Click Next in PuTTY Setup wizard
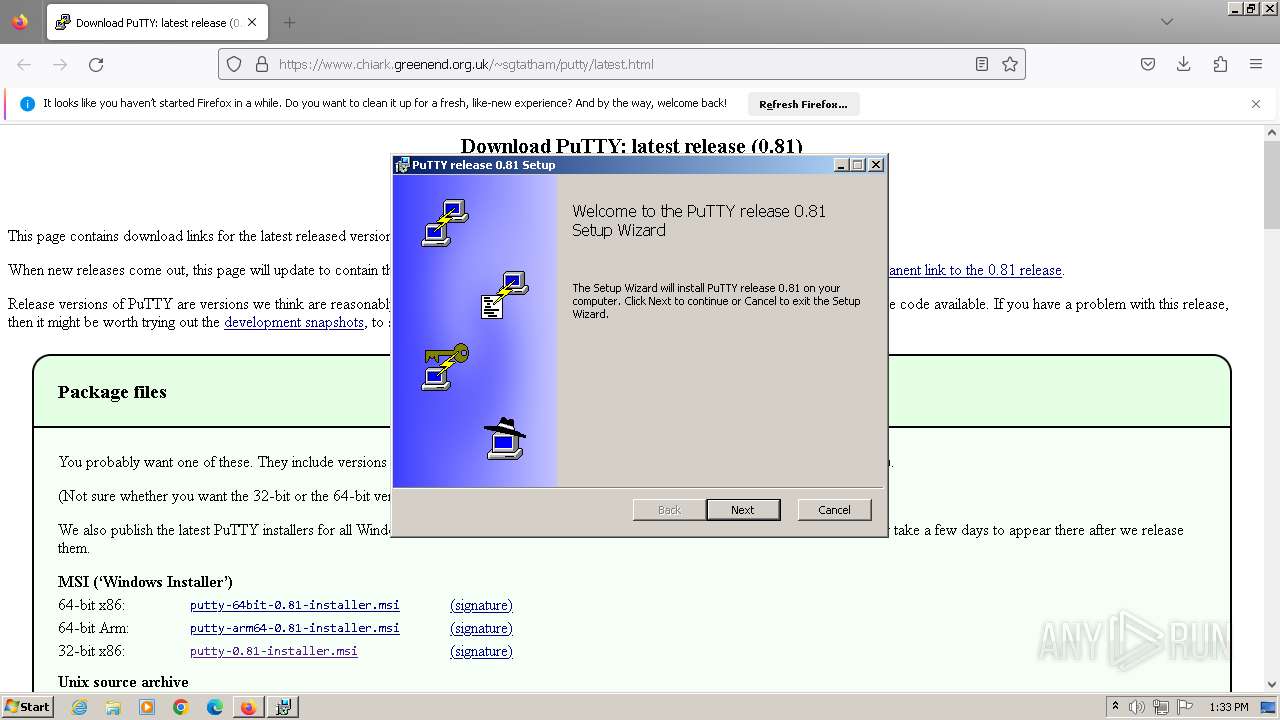 (743, 510)
